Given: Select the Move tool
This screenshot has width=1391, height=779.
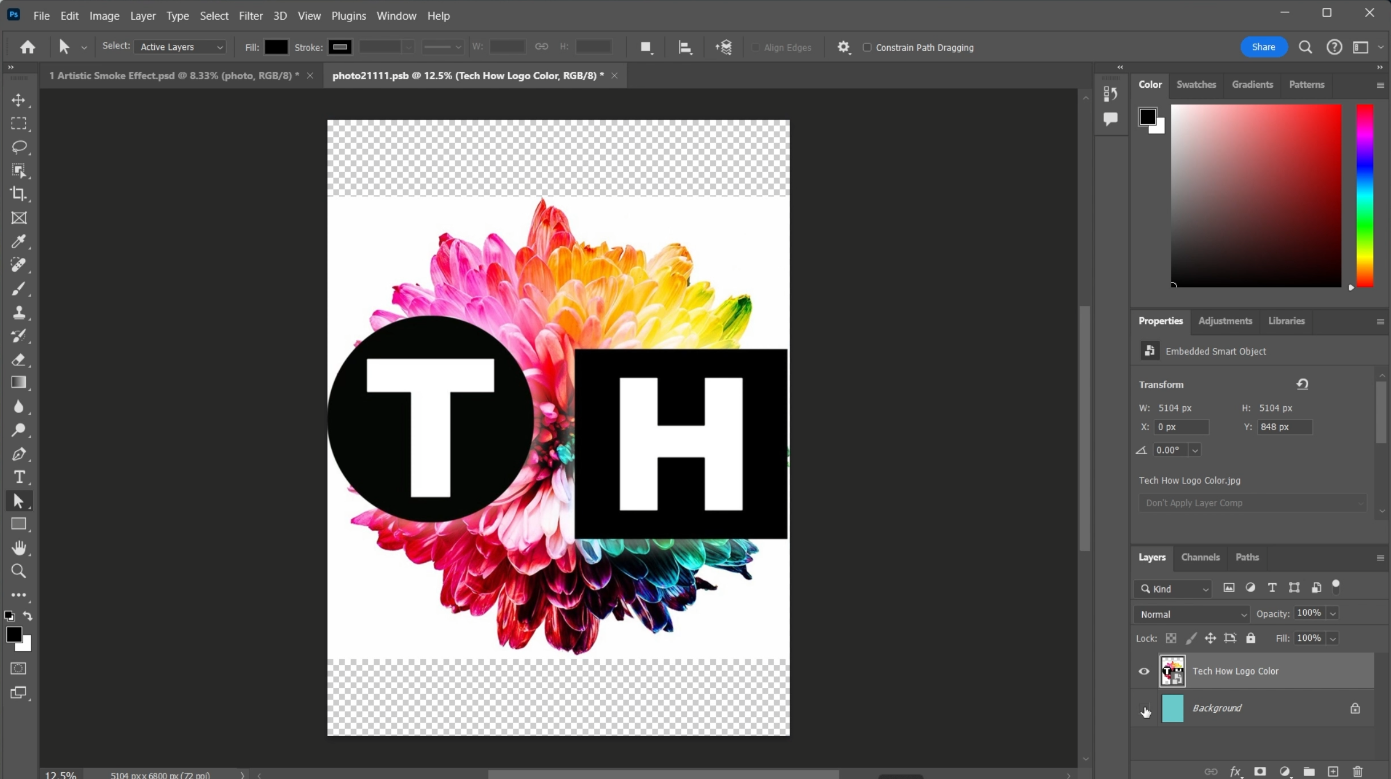Looking at the screenshot, I should click(18, 100).
